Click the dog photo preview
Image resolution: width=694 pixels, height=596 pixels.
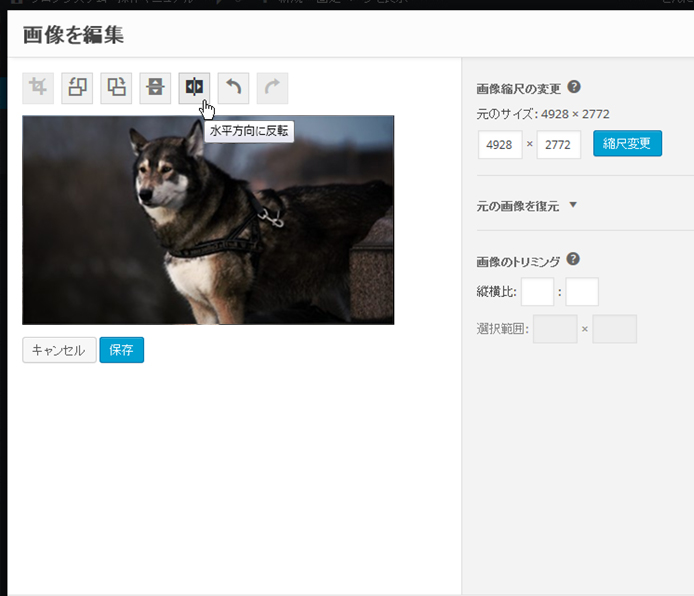pyautogui.click(x=208, y=220)
